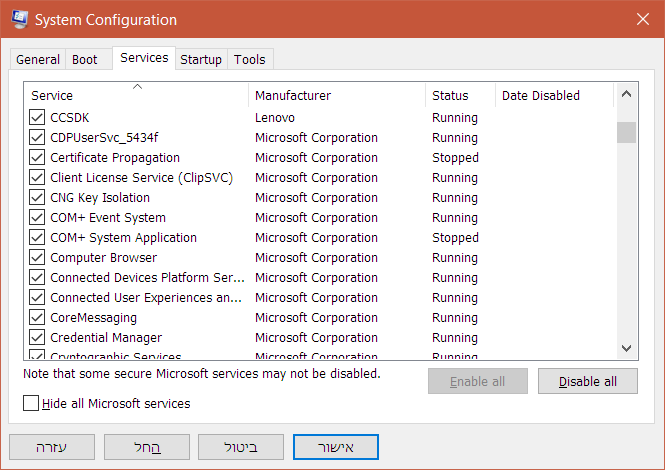Switch to the General tab
665x470 pixels.
(38, 59)
